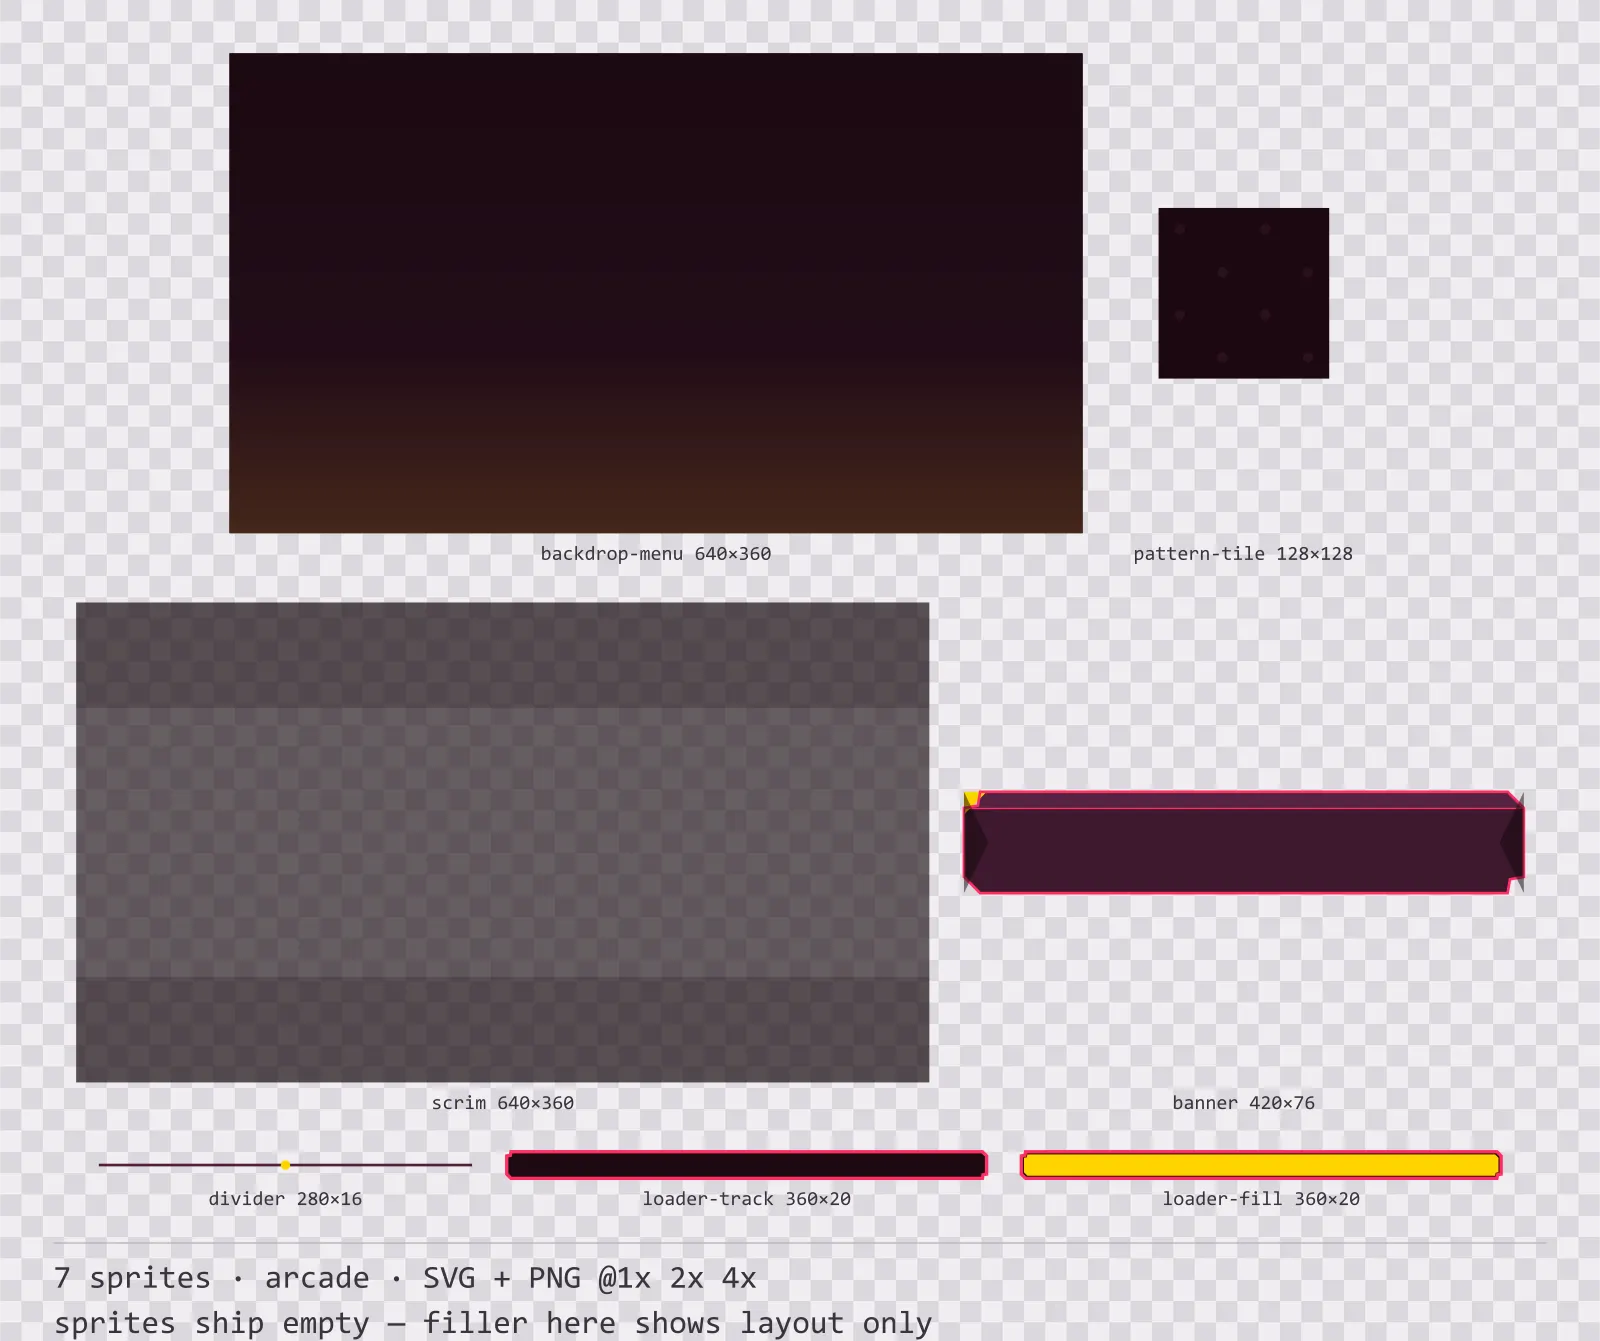The width and height of the screenshot is (1600, 1341).
Task: Click the 'sprites ship empty' note text
Action: tap(493, 1323)
